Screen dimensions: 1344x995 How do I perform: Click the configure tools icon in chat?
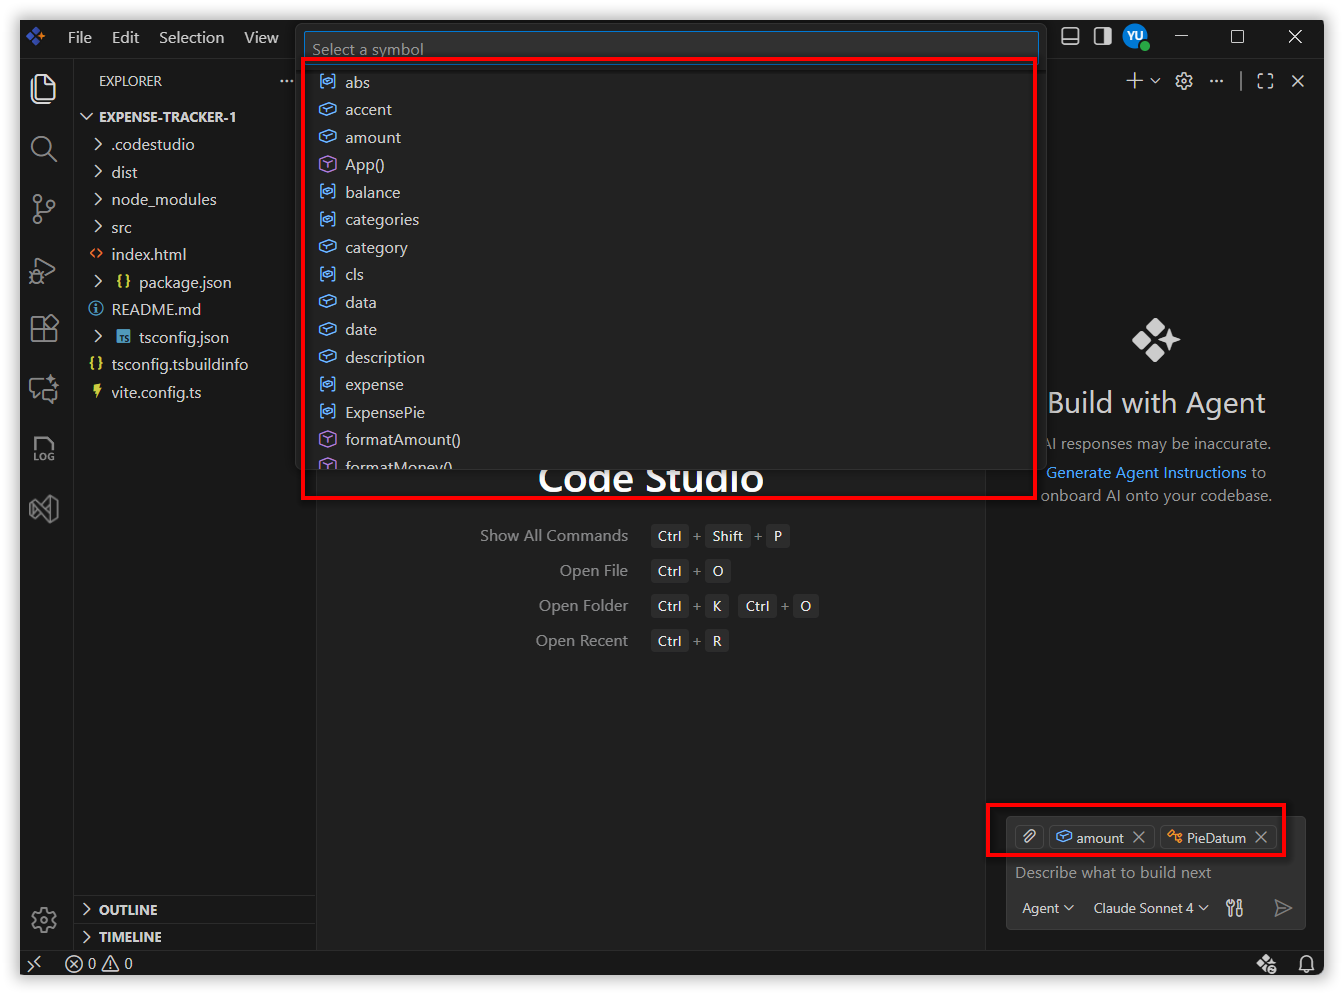[x=1235, y=908]
